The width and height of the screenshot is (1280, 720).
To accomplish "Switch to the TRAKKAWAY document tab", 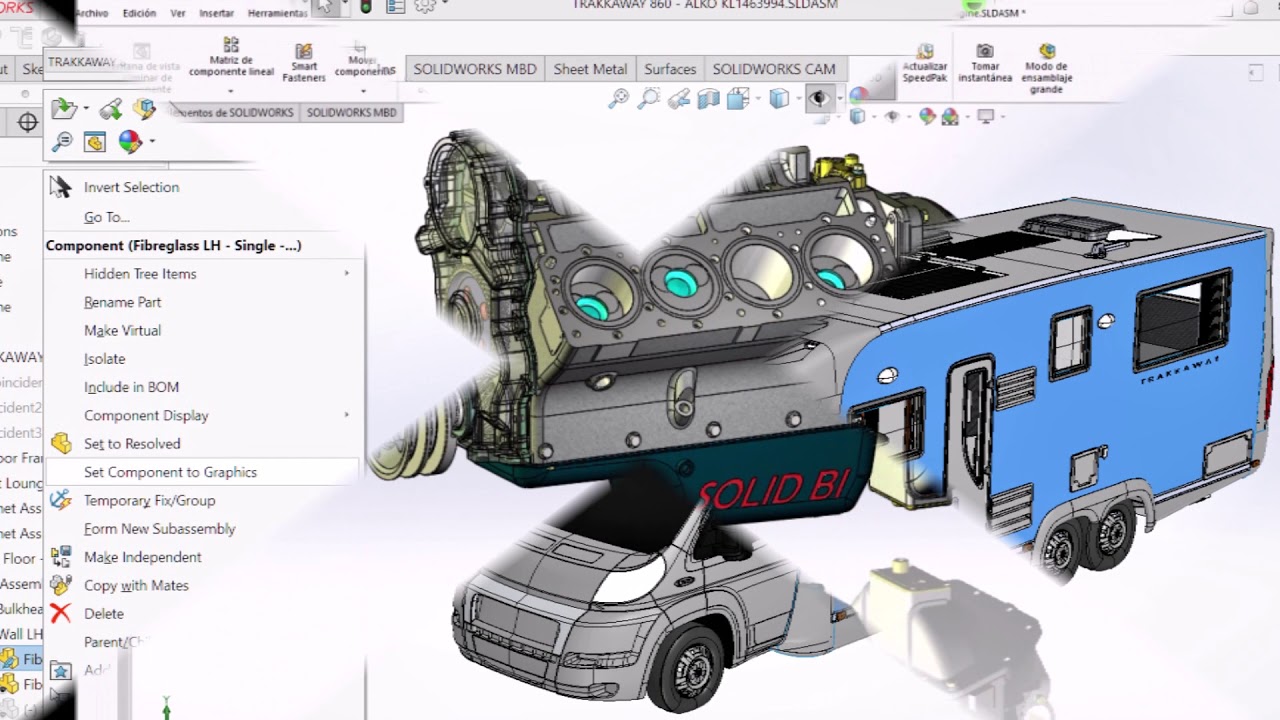I will [x=82, y=62].
